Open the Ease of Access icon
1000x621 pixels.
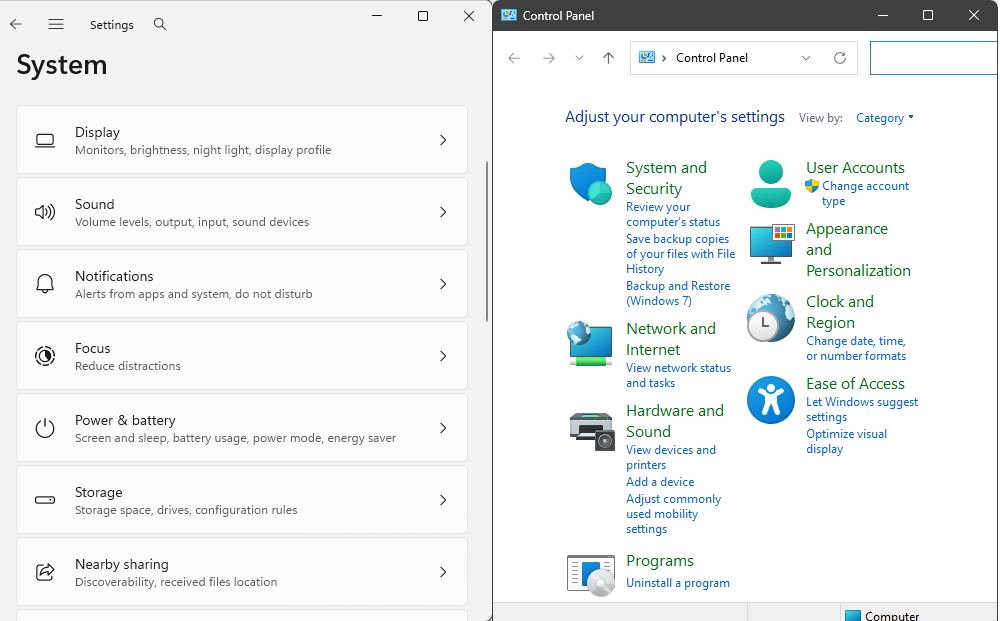click(x=770, y=400)
